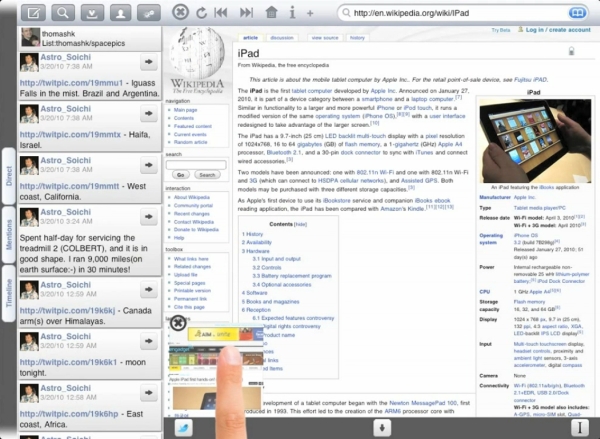Click the Wikipedia globe logo
Screen dimensions: 600x439
tap(197, 54)
